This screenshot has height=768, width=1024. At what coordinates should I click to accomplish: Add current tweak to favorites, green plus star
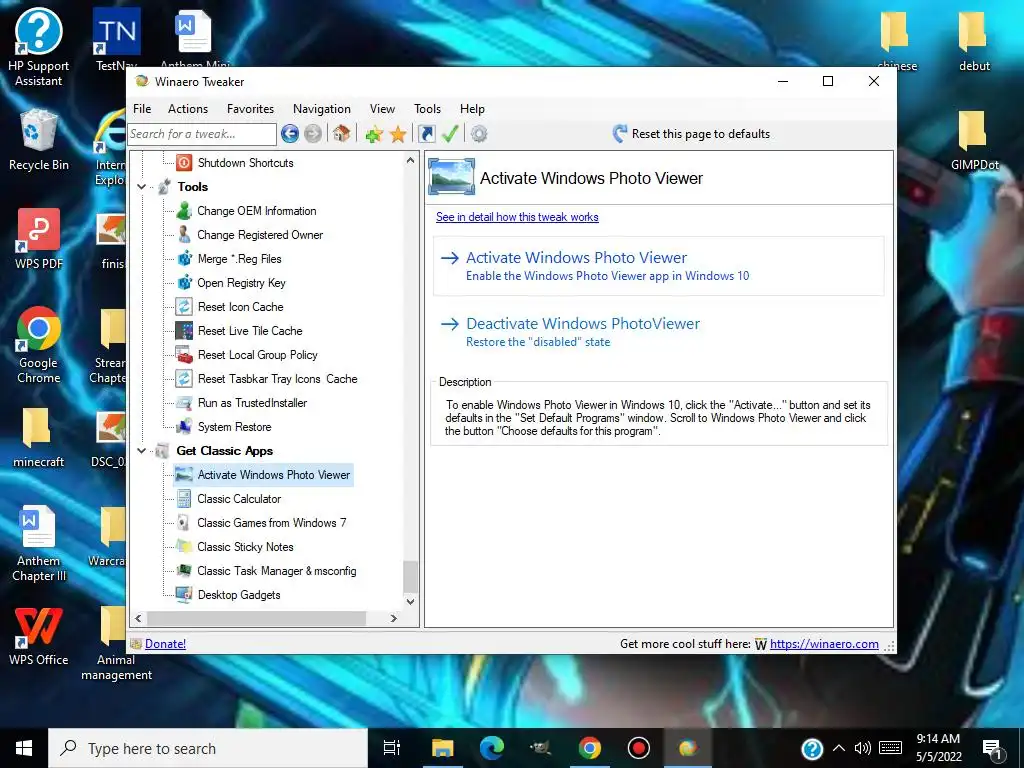coord(374,135)
